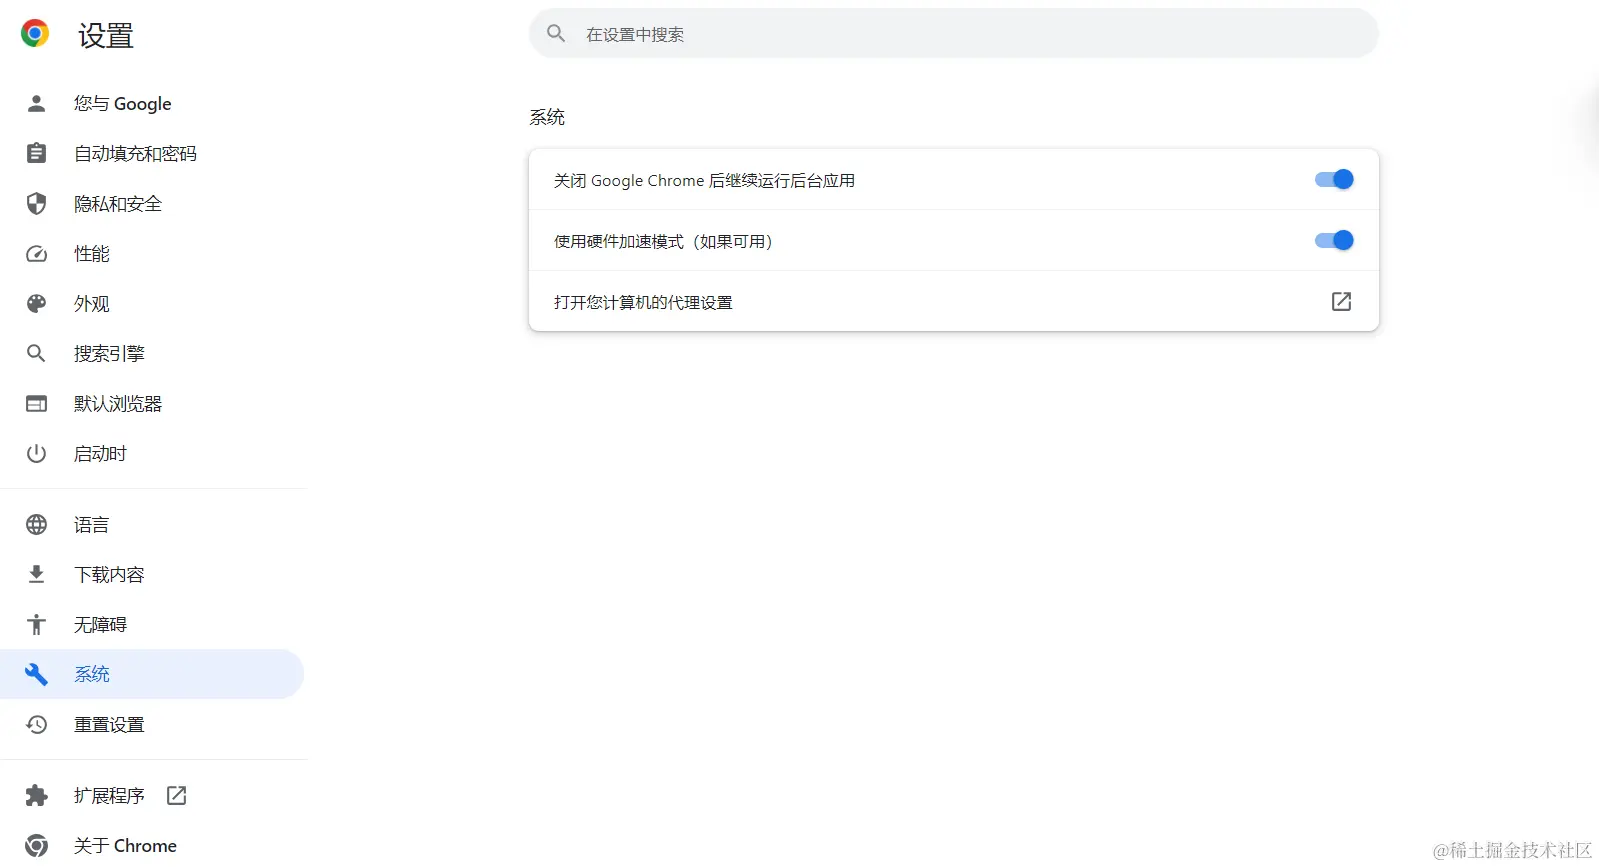This screenshot has width=1599, height=867.
Task: Click the person icon for 您与 Google
Action: click(36, 103)
